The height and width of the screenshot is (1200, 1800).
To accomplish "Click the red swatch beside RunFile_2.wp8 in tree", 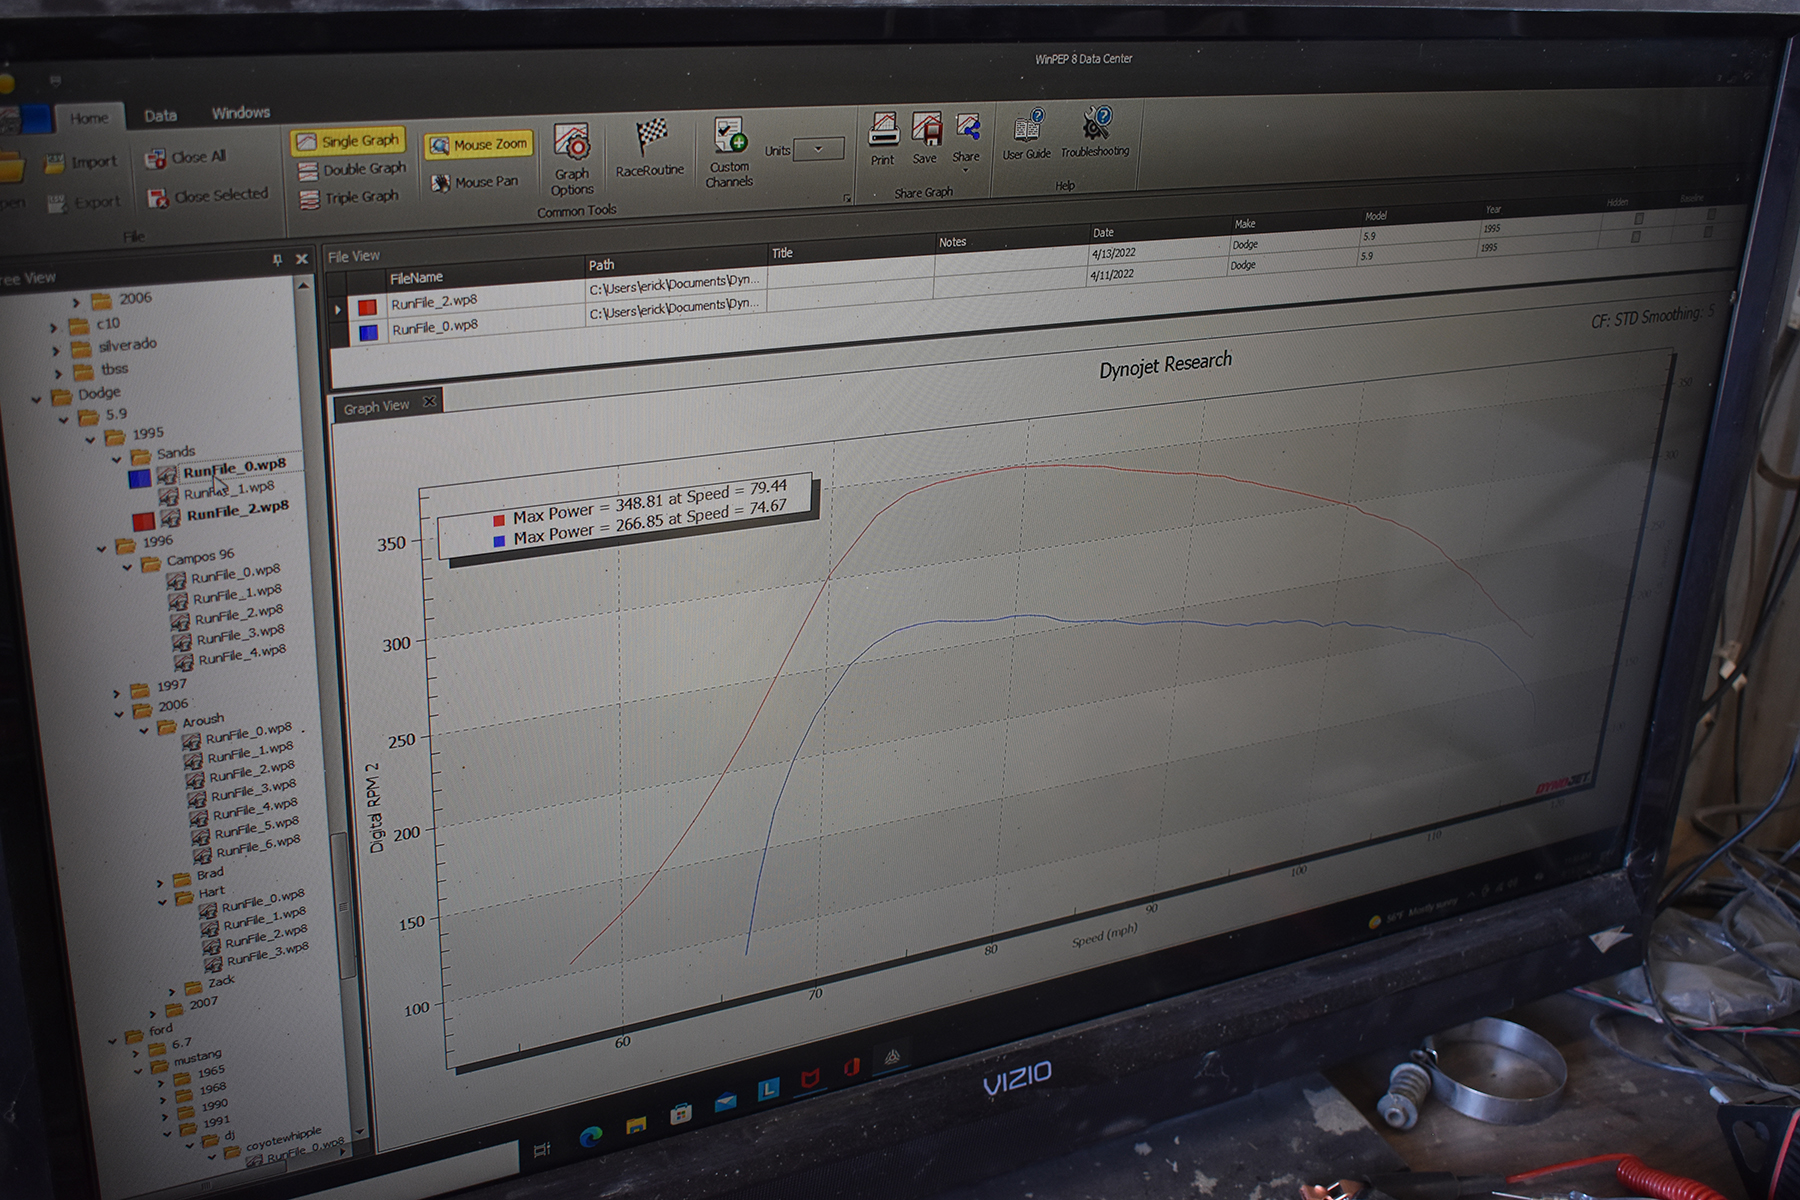I will click(x=144, y=521).
